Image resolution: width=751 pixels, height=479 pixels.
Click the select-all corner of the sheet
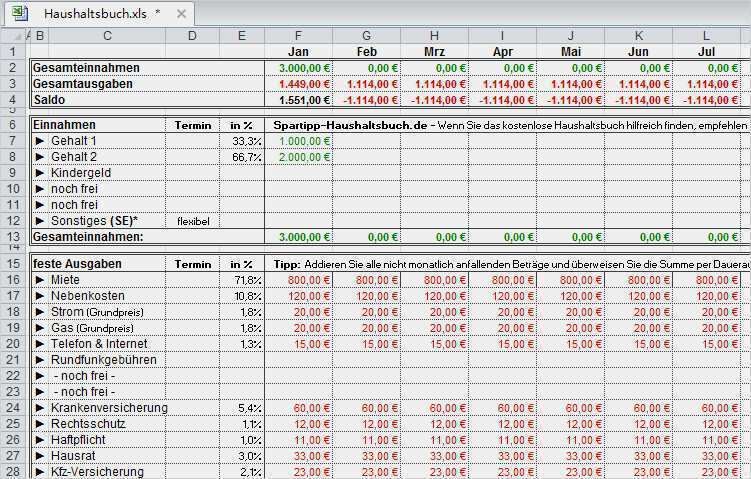coord(14,35)
